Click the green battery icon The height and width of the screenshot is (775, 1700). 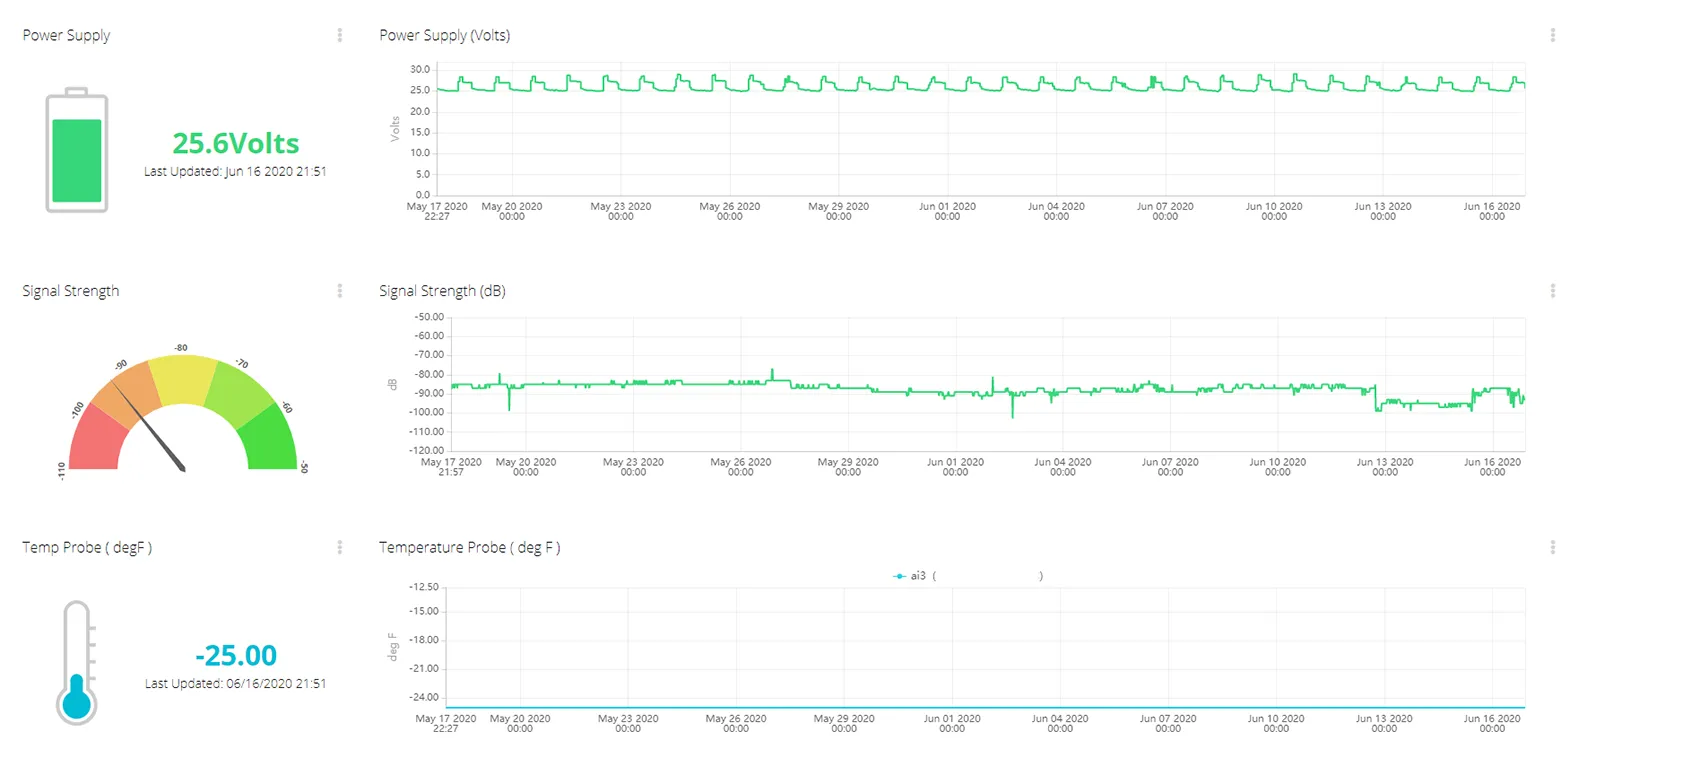pyautogui.click(x=77, y=150)
